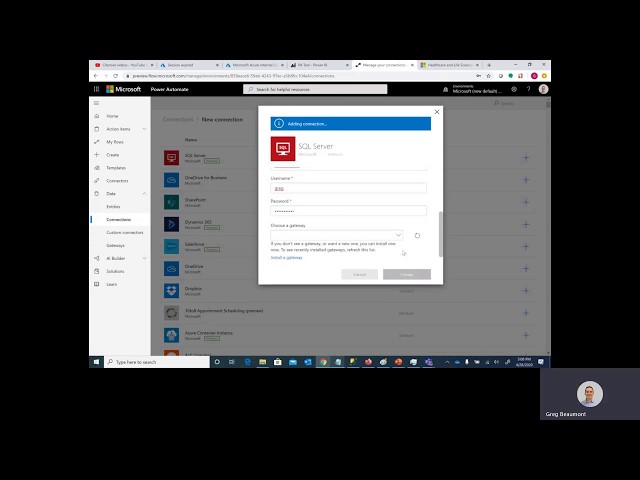Open Firefox from the taskbar
This screenshot has width=640, height=480.
pyautogui.click(x=369, y=362)
